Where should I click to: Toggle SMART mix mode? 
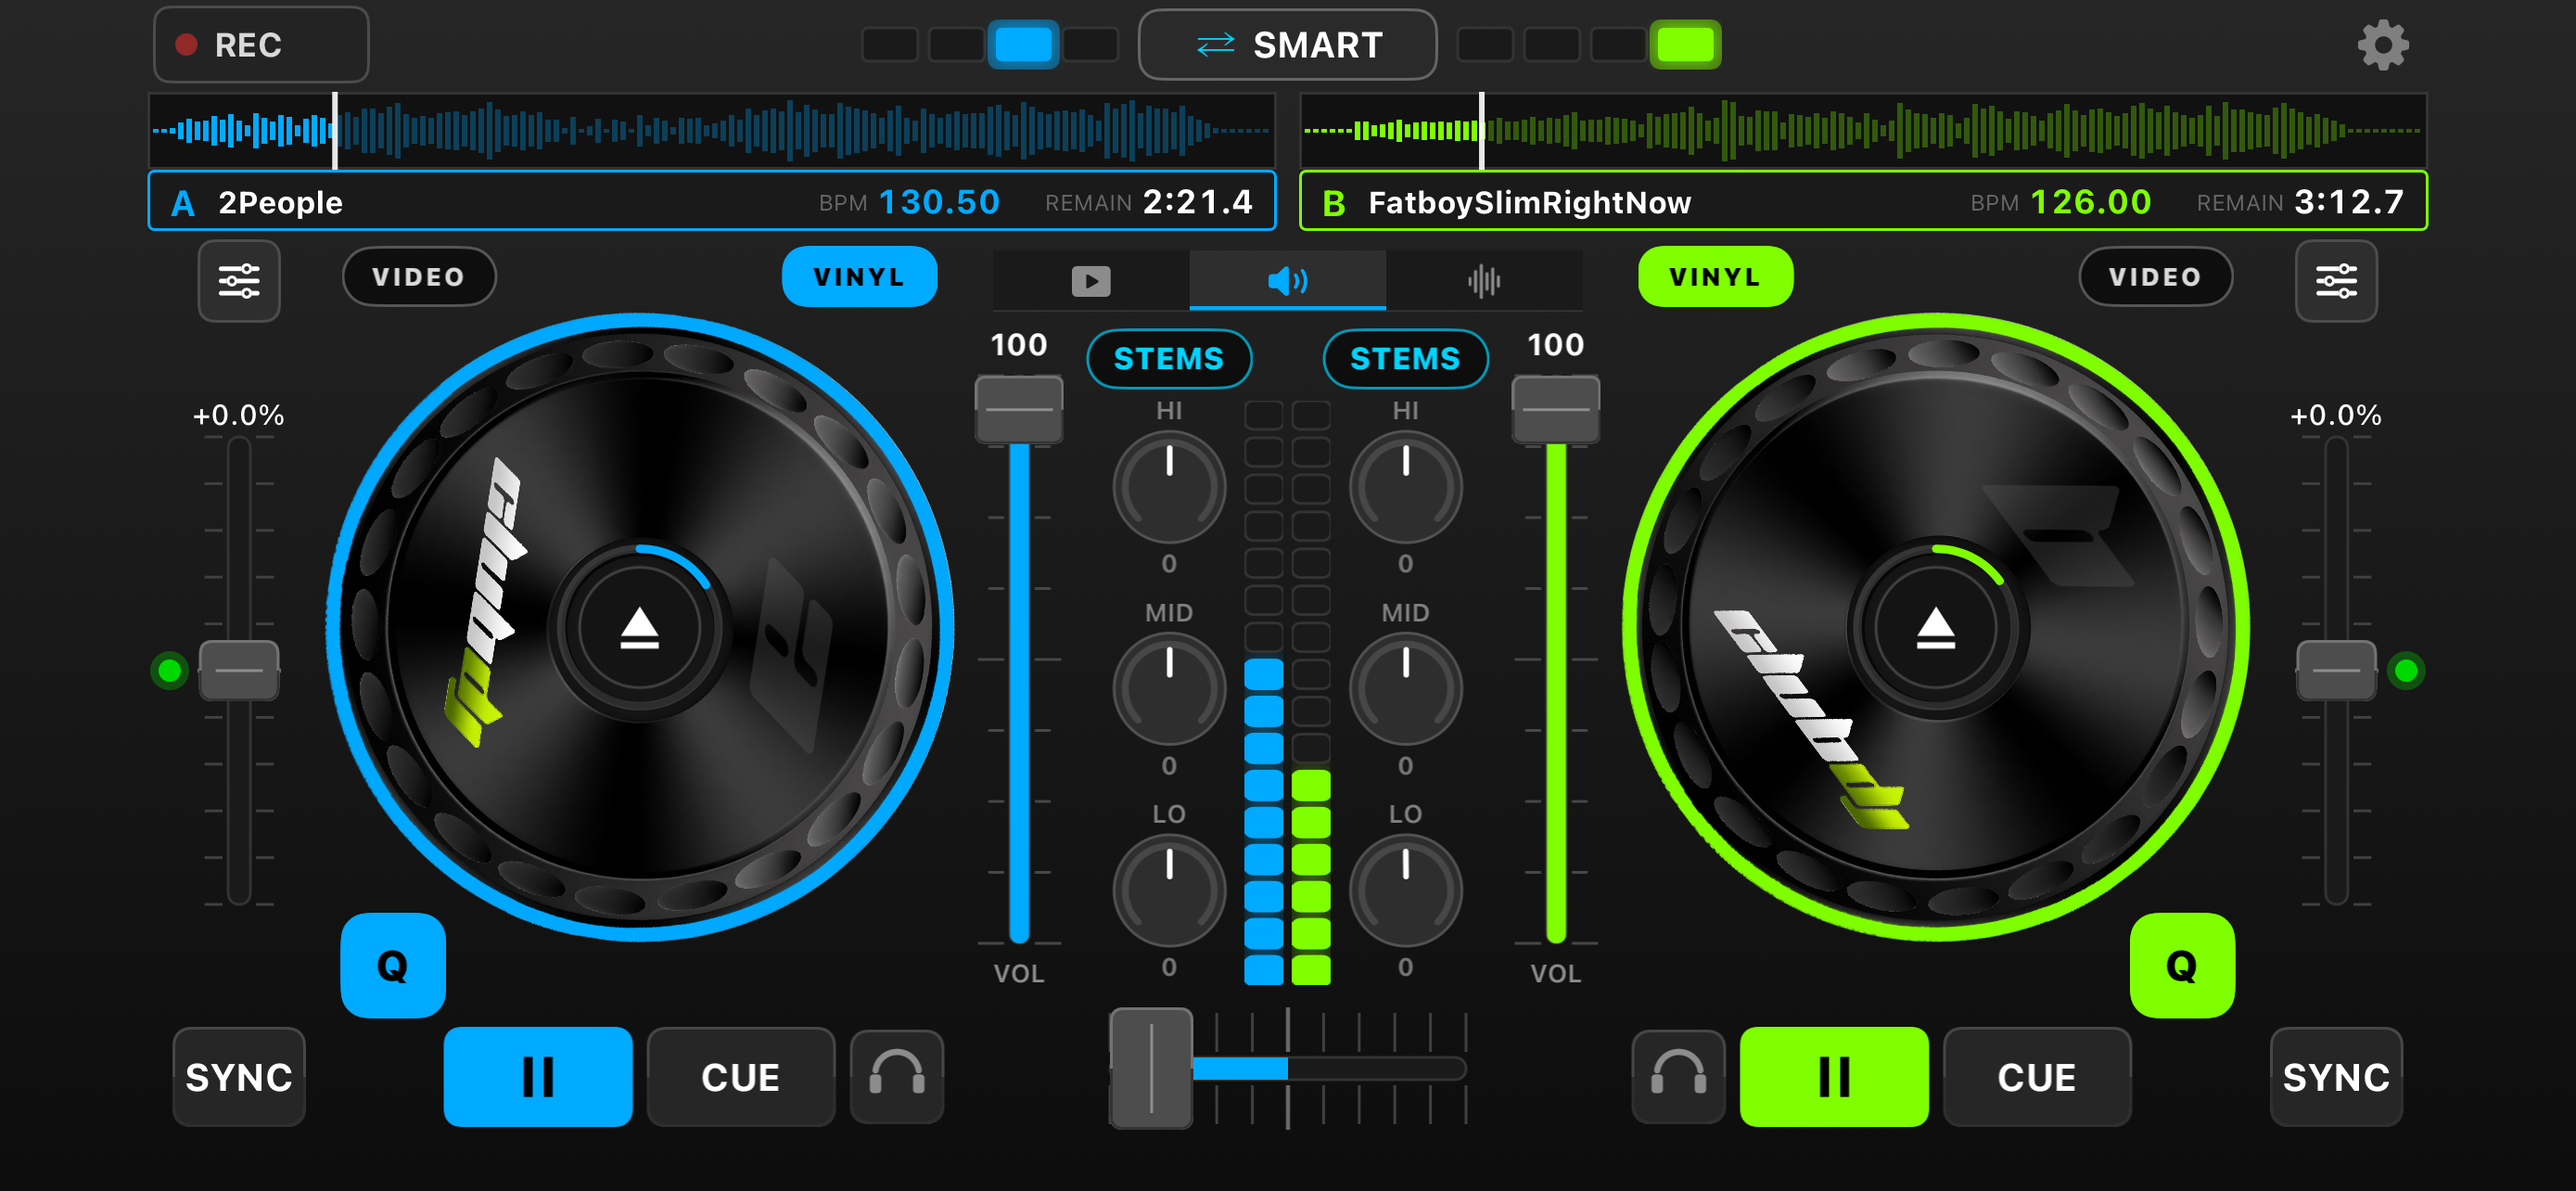pos(1287,45)
